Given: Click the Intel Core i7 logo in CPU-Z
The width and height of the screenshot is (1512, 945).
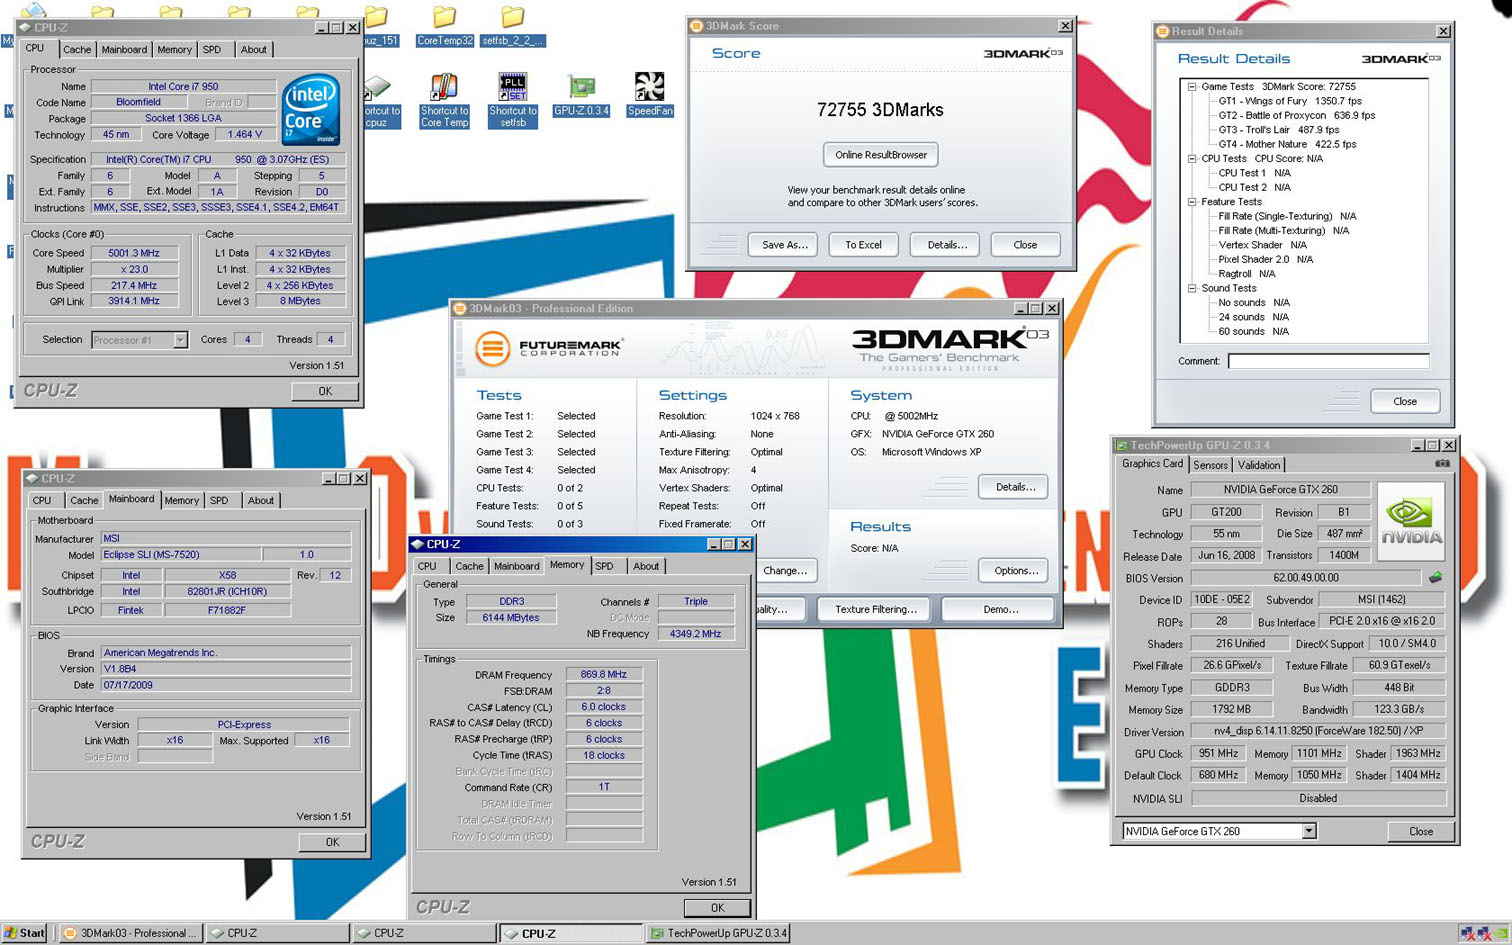Looking at the screenshot, I should 311,109.
